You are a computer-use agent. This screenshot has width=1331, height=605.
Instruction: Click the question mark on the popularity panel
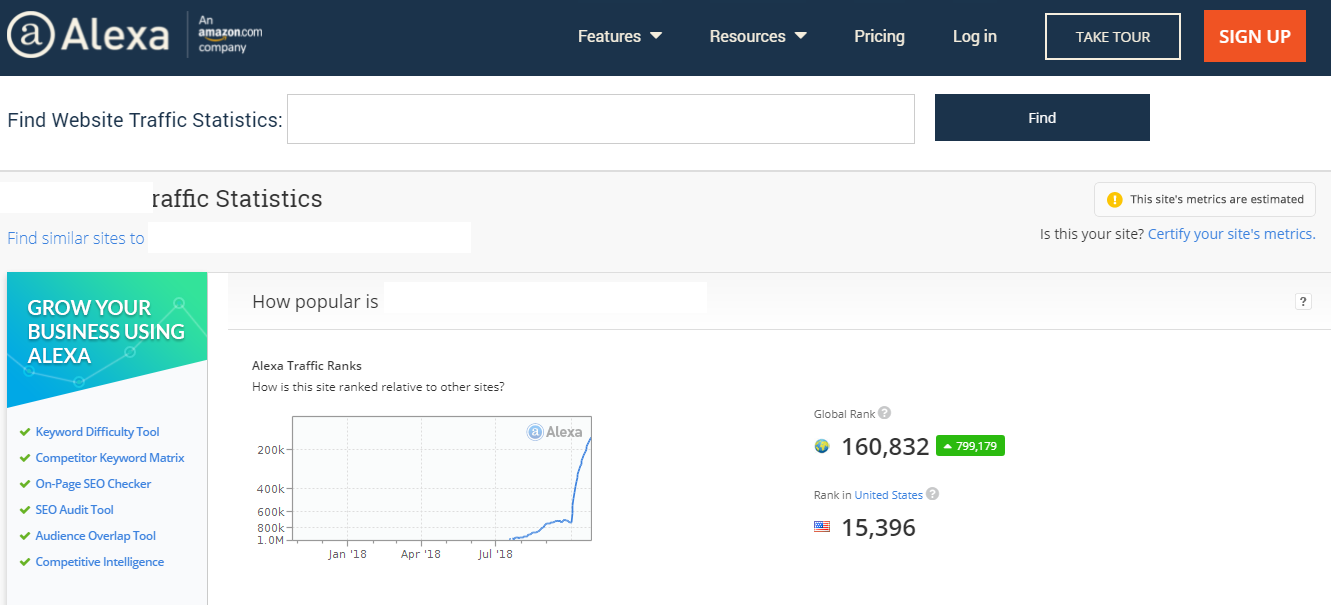[1303, 300]
